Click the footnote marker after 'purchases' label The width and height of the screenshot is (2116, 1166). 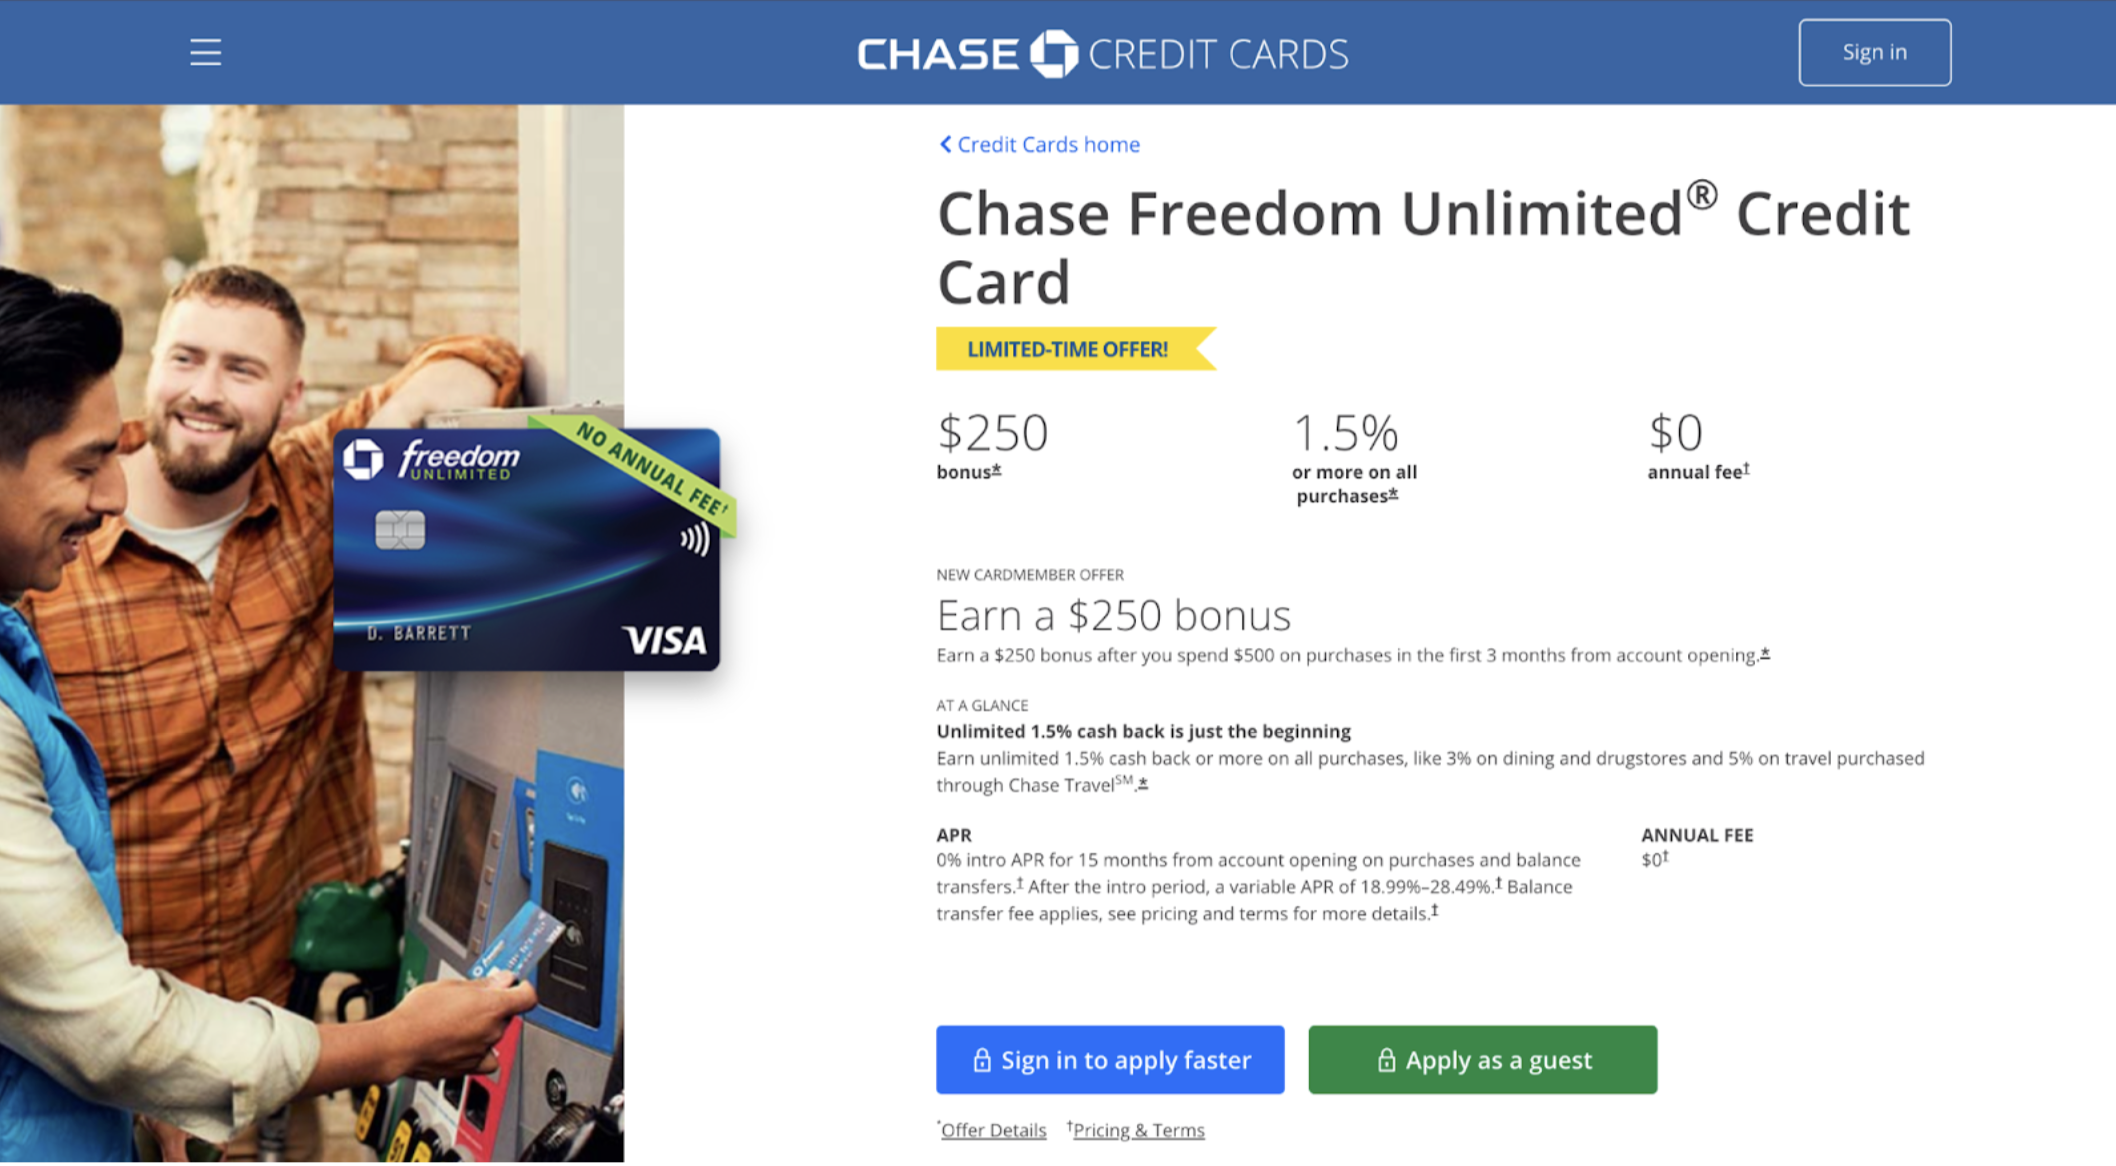tap(1393, 494)
